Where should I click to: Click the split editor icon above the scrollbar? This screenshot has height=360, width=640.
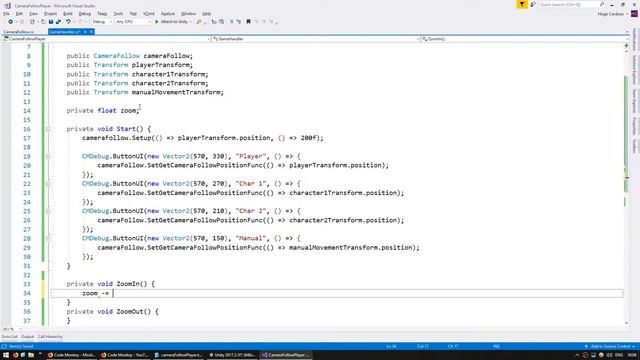(627, 46)
